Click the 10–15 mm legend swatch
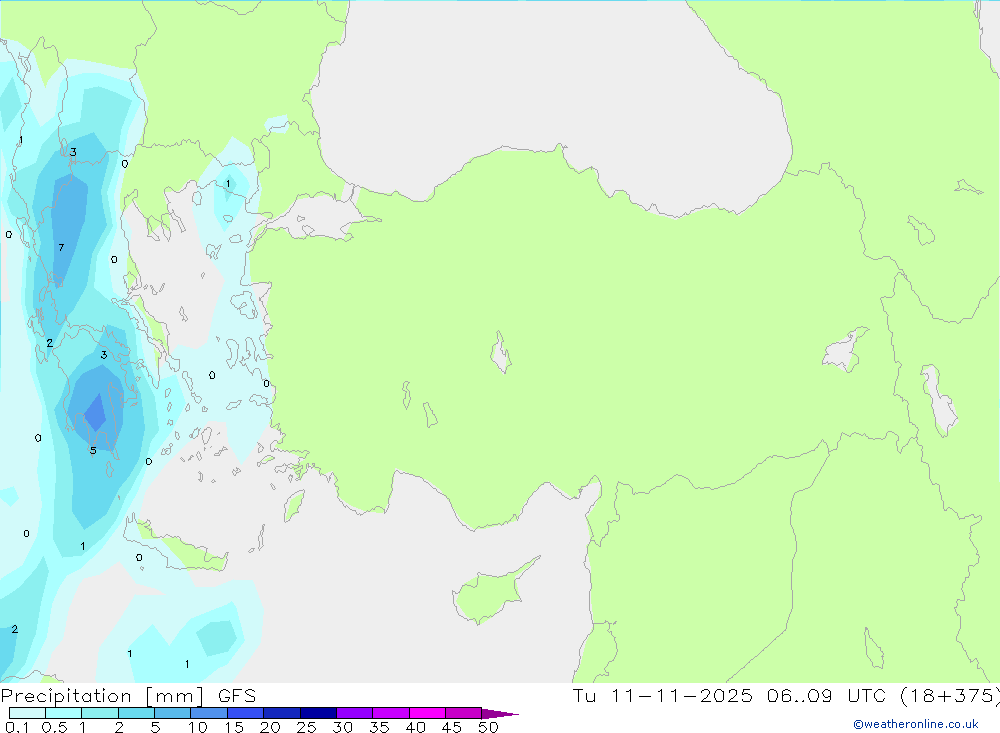This screenshot has height=733, width=1000. 209,713
